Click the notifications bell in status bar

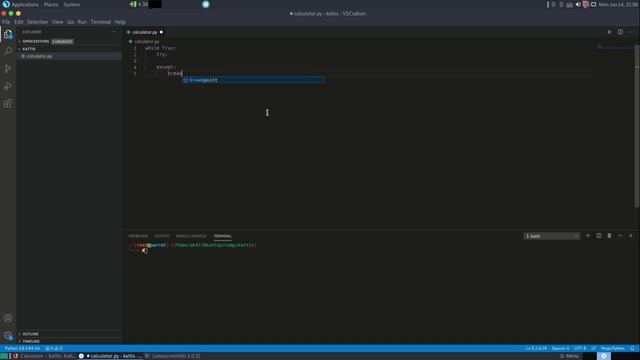632,348
